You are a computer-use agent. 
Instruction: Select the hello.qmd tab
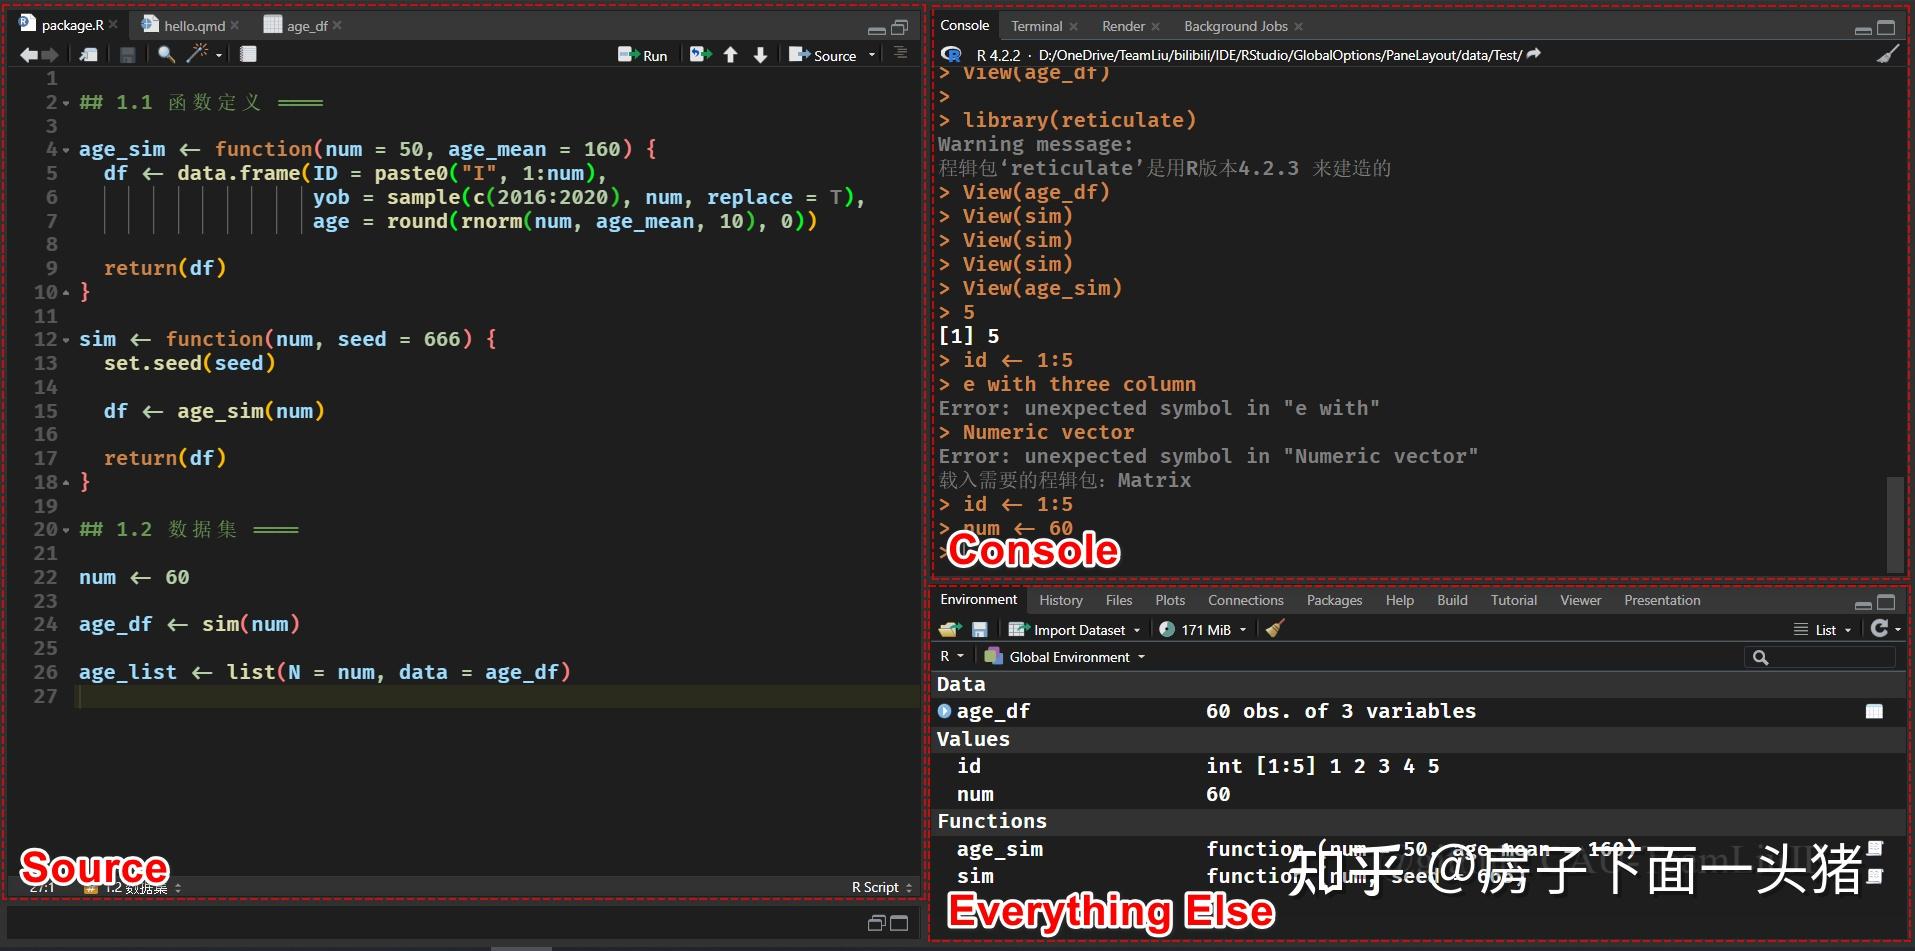pyautogui.click(x=193, y=26)
